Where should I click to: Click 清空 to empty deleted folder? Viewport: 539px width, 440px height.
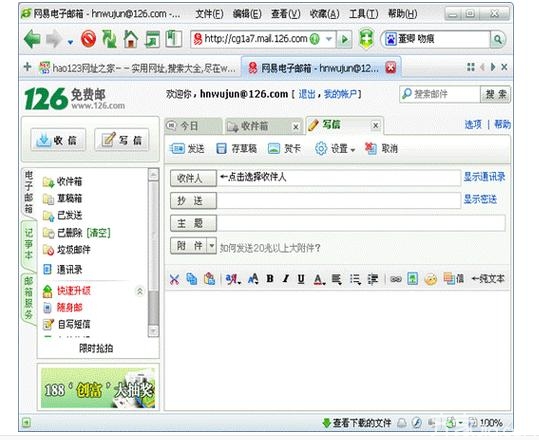point(98,233)
